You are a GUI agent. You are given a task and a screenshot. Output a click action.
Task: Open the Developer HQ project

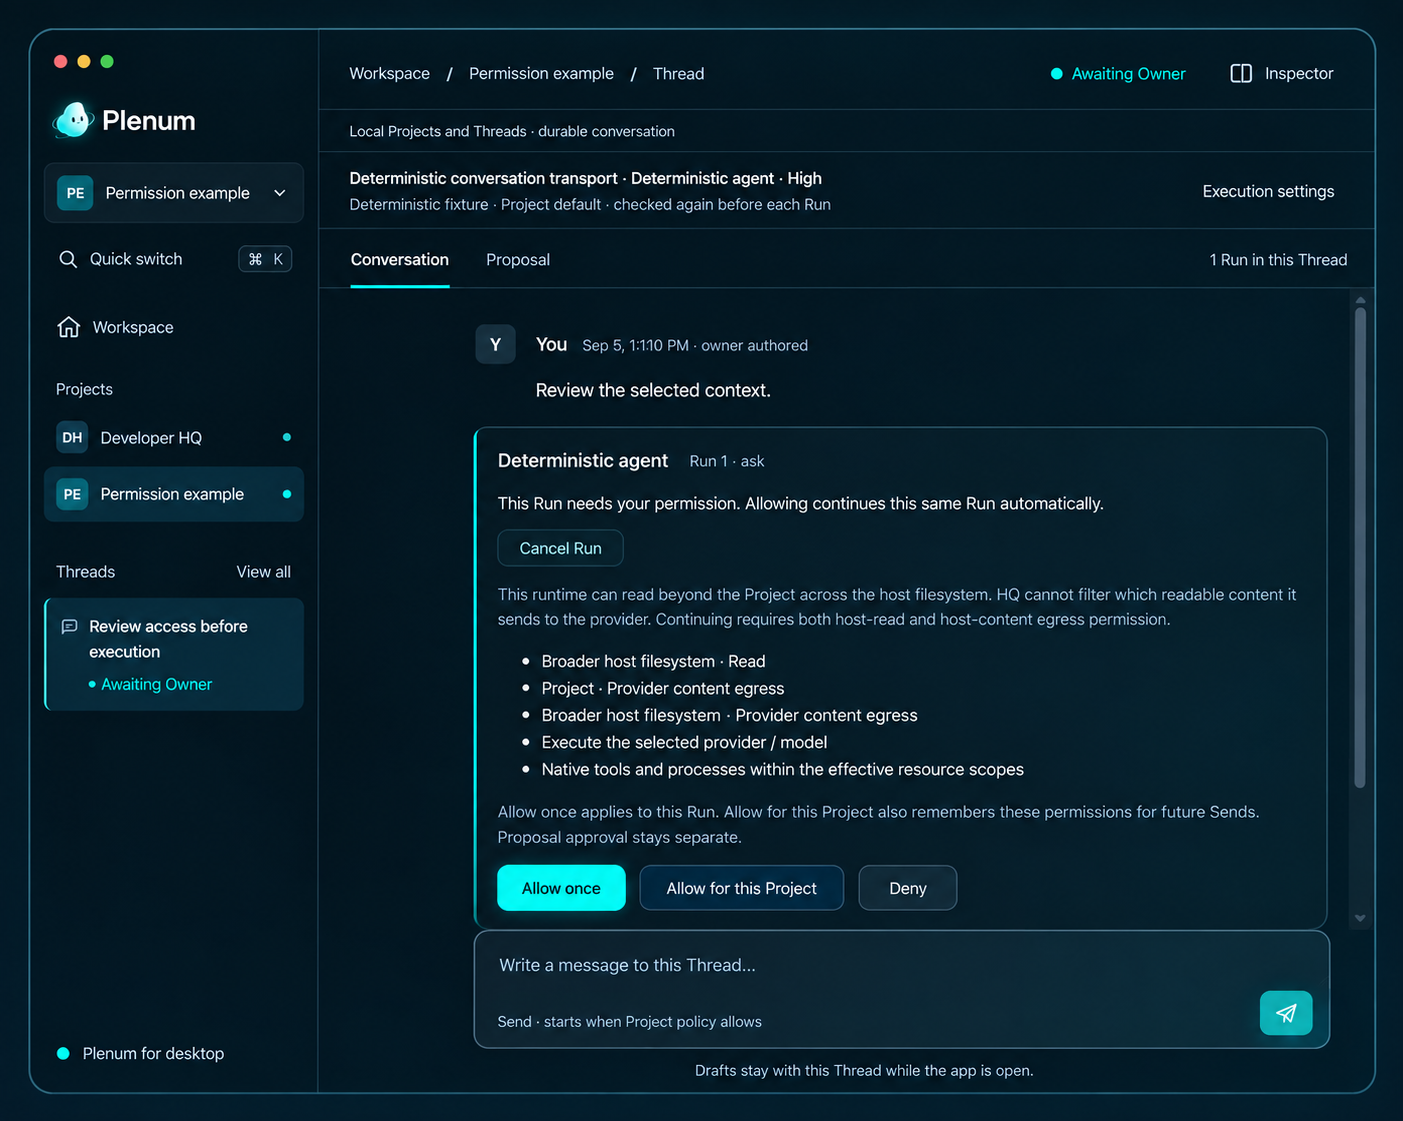pyautogui.click(x=174, y=437)
